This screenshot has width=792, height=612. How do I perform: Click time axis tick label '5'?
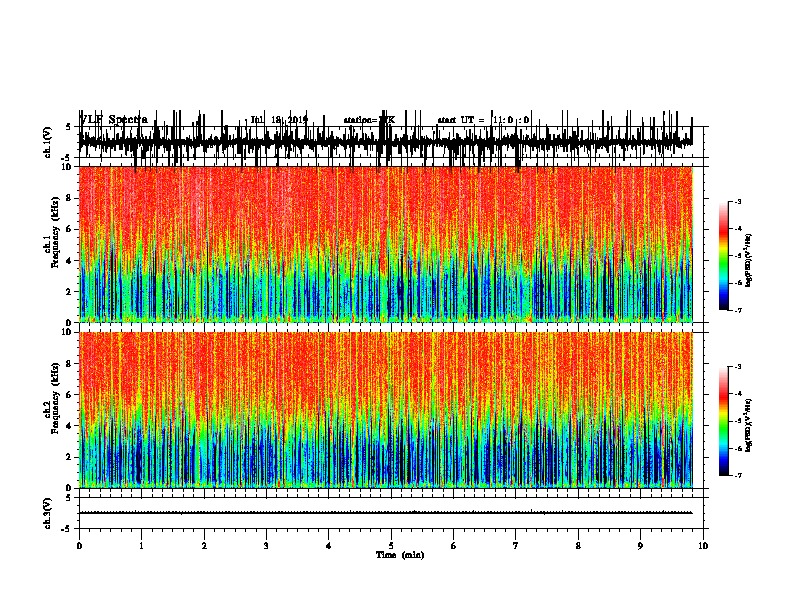tap(391, 546)
